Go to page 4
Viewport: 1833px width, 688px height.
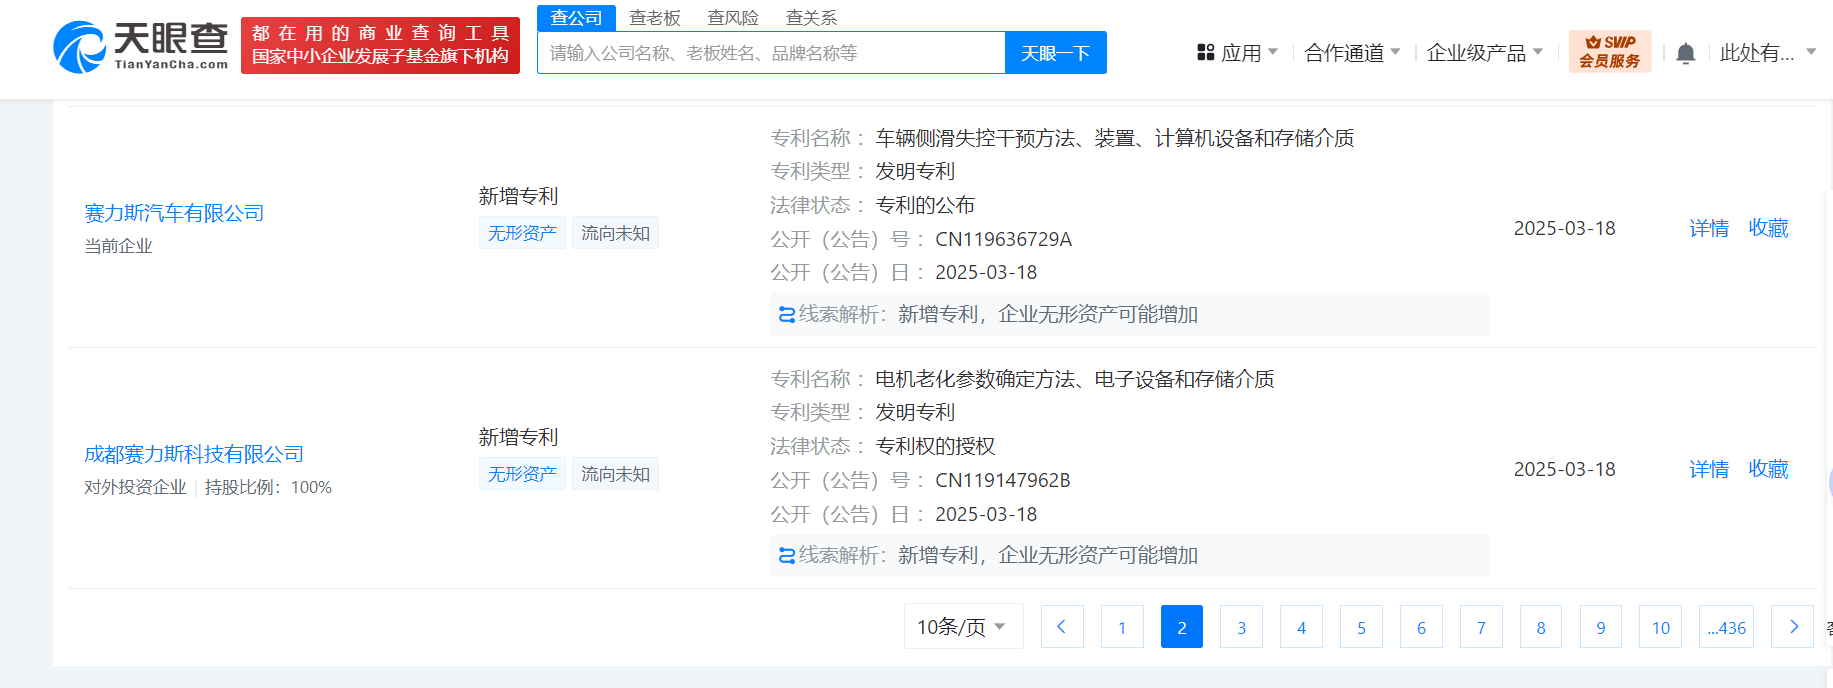coord(1301,627)
